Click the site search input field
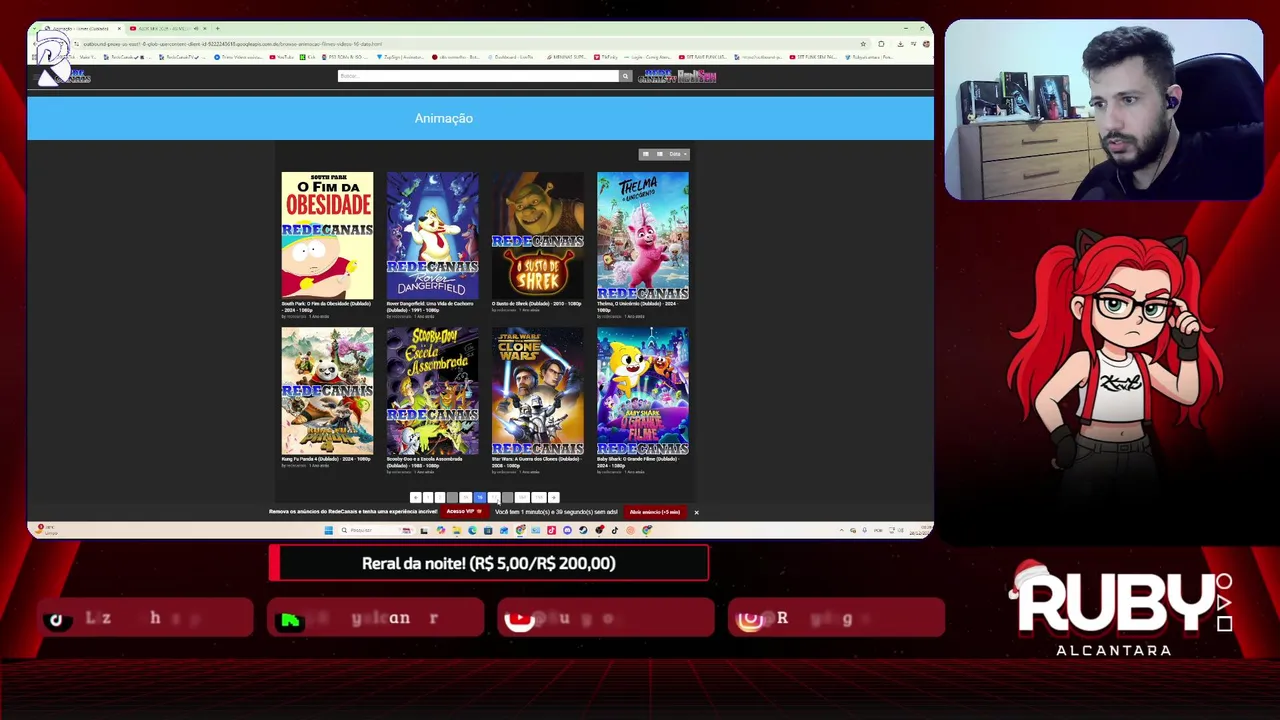 478,76
